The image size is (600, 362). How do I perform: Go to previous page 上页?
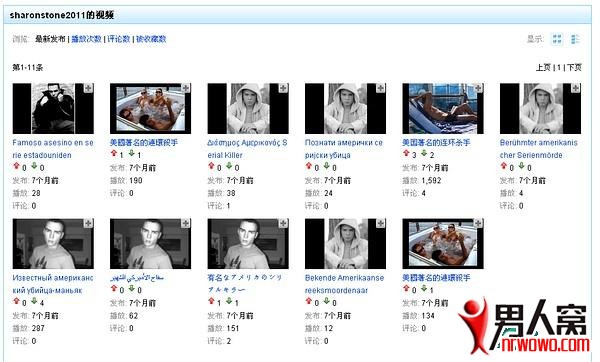[x=543, y=67]
